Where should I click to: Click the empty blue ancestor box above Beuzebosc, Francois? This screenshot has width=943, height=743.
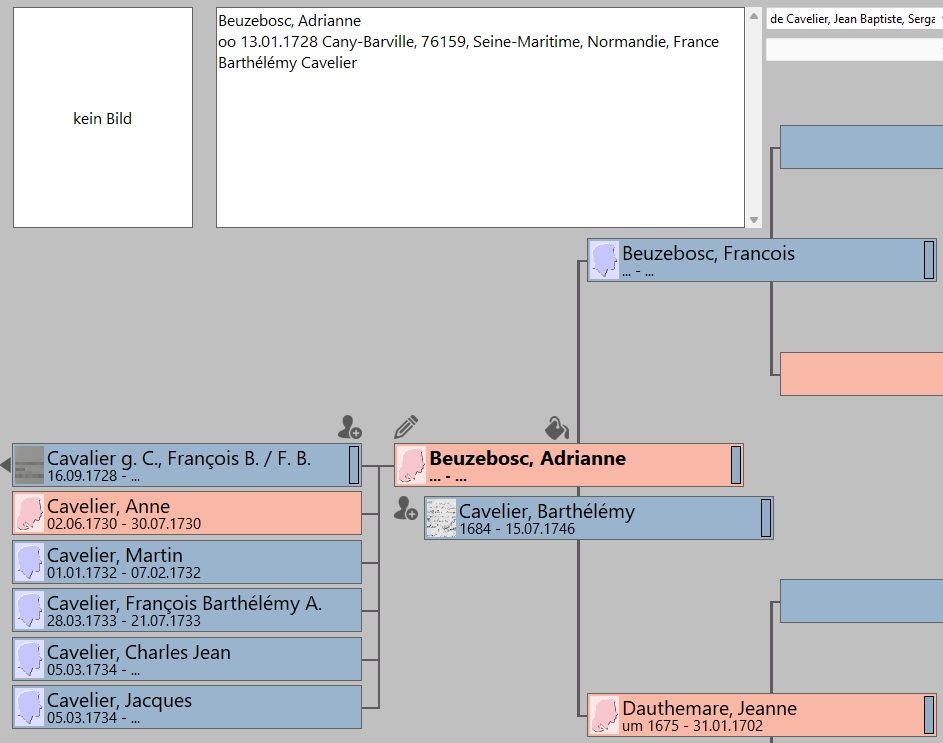click(861, 147)
